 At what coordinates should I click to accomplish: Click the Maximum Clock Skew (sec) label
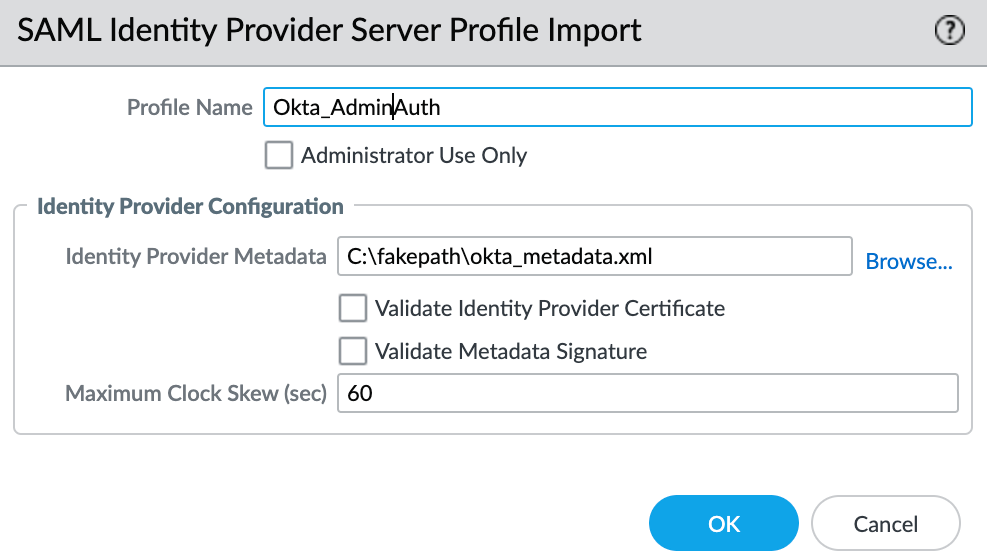(196, 393)
